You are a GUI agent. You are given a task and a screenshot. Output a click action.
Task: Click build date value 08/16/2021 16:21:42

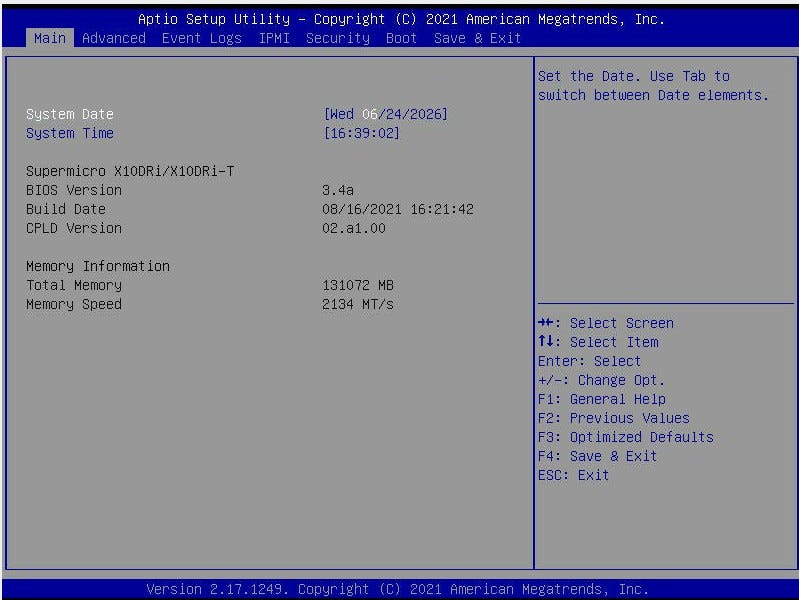pyautogui.click(x=397, y=209)
